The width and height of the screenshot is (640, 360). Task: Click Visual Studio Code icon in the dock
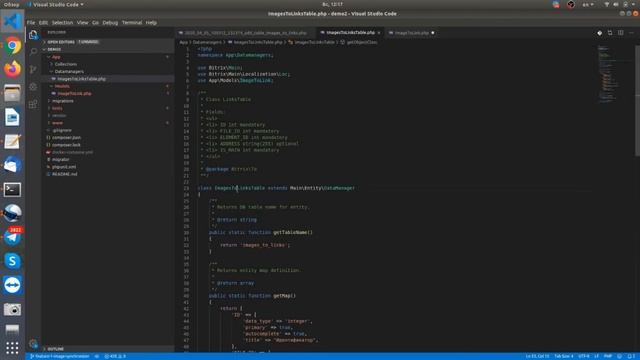[12, 21]
